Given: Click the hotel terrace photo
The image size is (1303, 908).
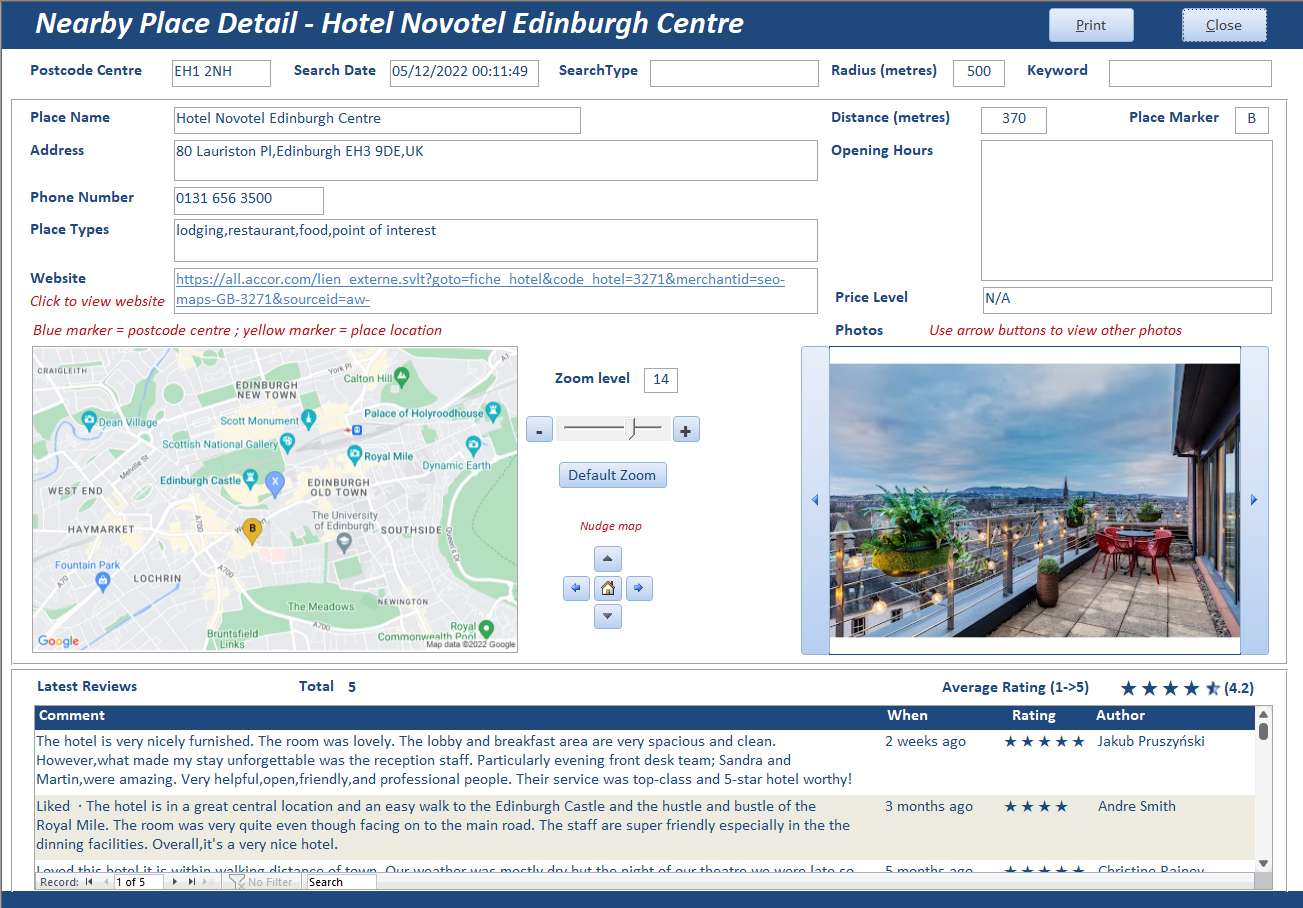Looking at the screenshot, I should coord(1035,500).
